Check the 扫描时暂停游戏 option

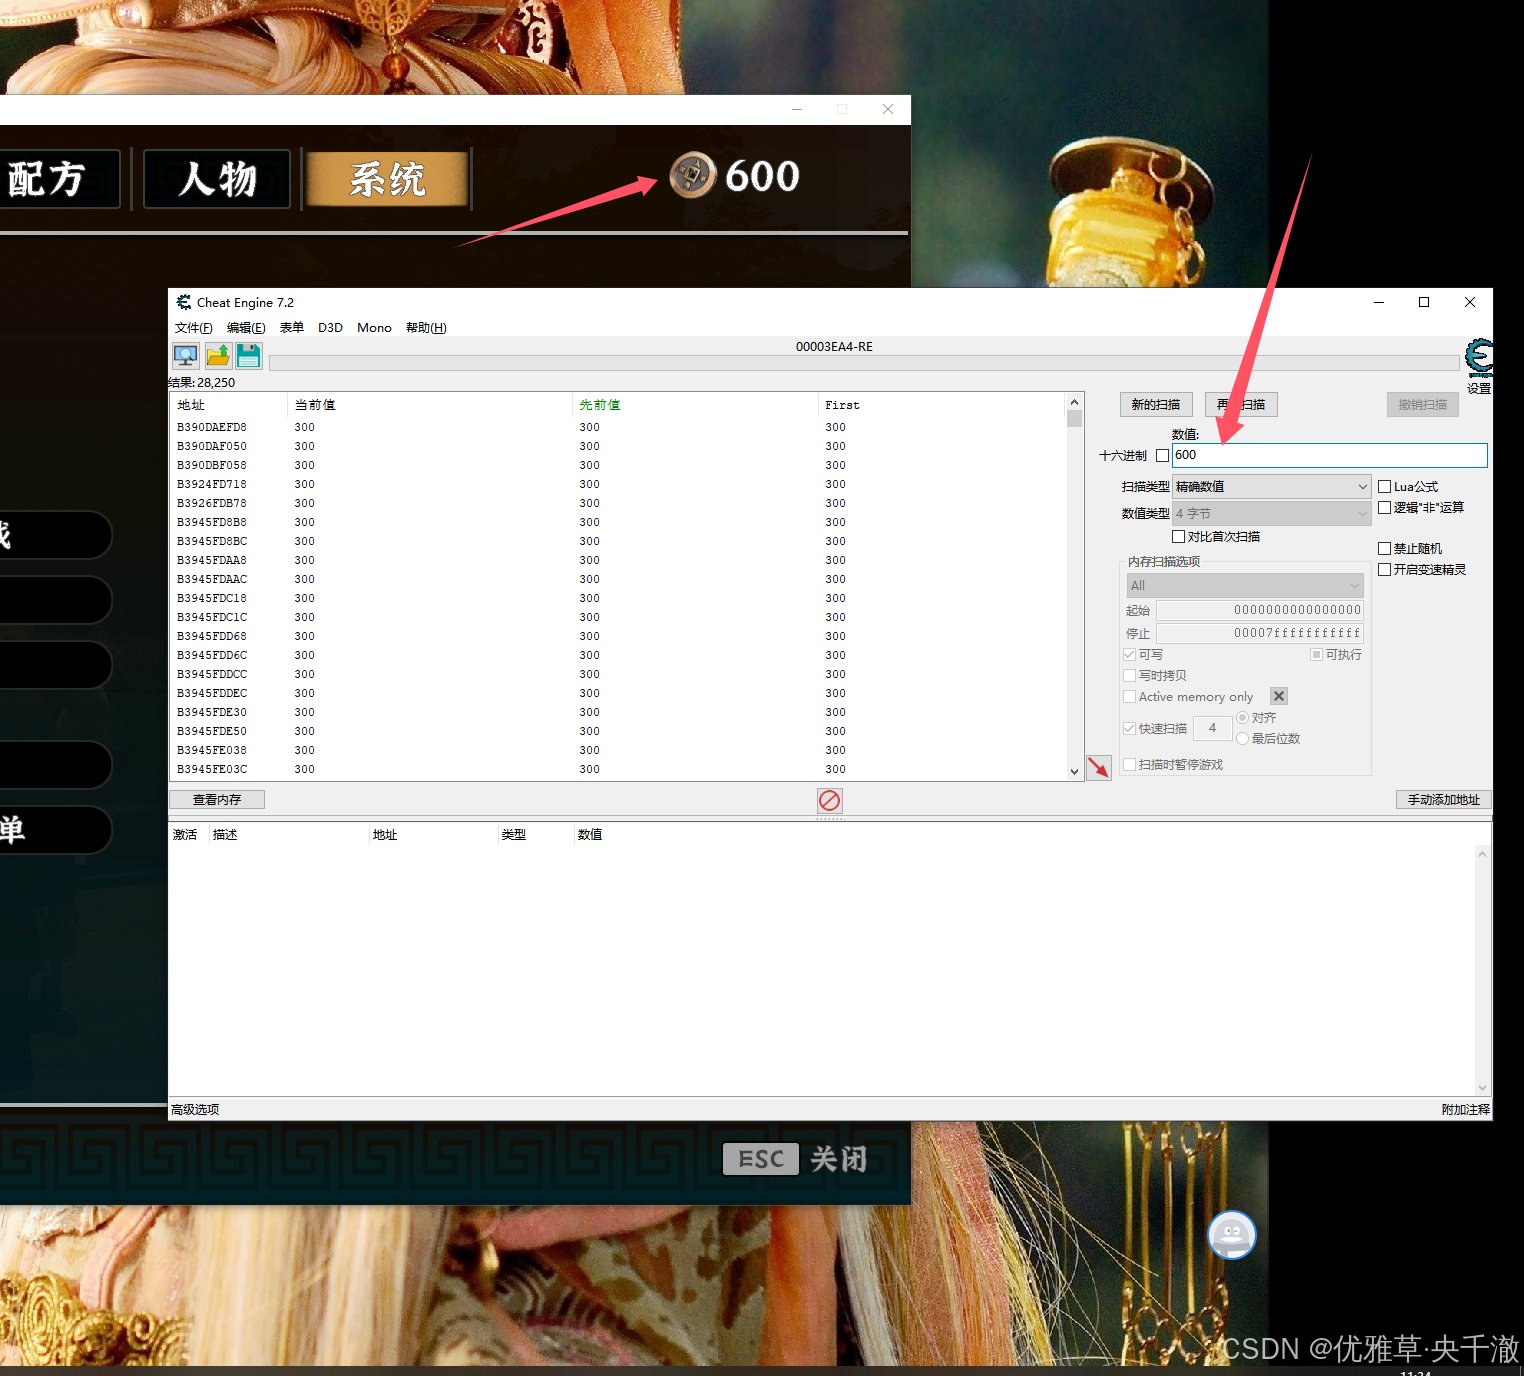click(1130, 765)
